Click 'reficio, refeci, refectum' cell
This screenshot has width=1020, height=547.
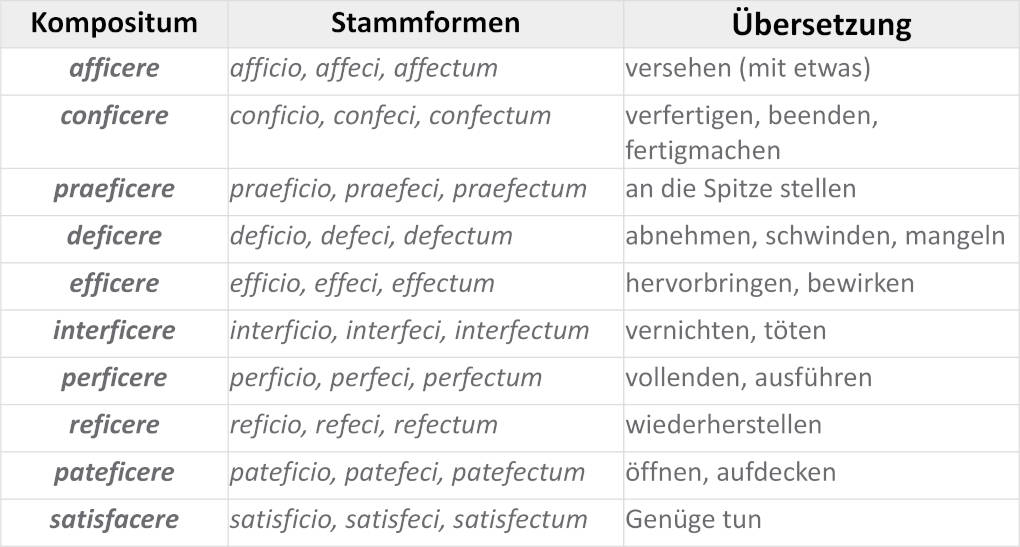pyautogui.click(x=363, y=425)
